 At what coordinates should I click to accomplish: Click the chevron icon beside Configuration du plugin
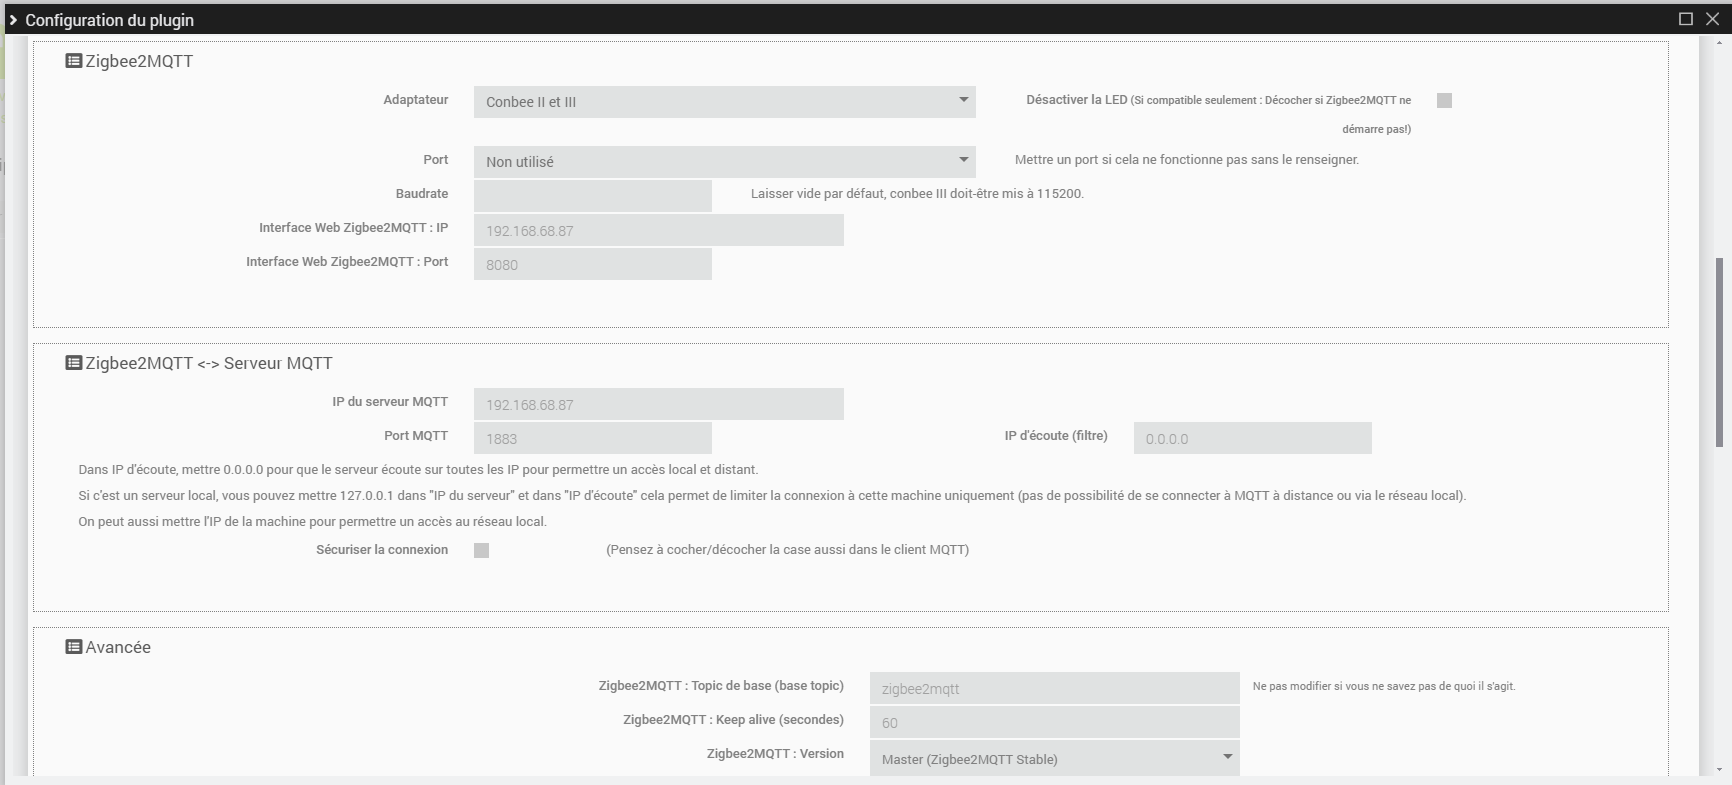click(x=13, y=20)
